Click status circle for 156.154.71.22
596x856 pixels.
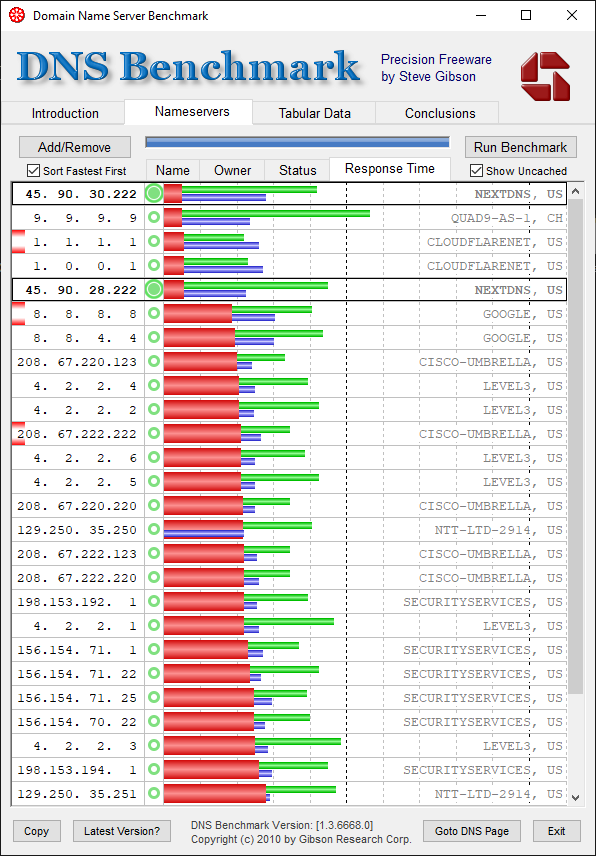[154, 674]
